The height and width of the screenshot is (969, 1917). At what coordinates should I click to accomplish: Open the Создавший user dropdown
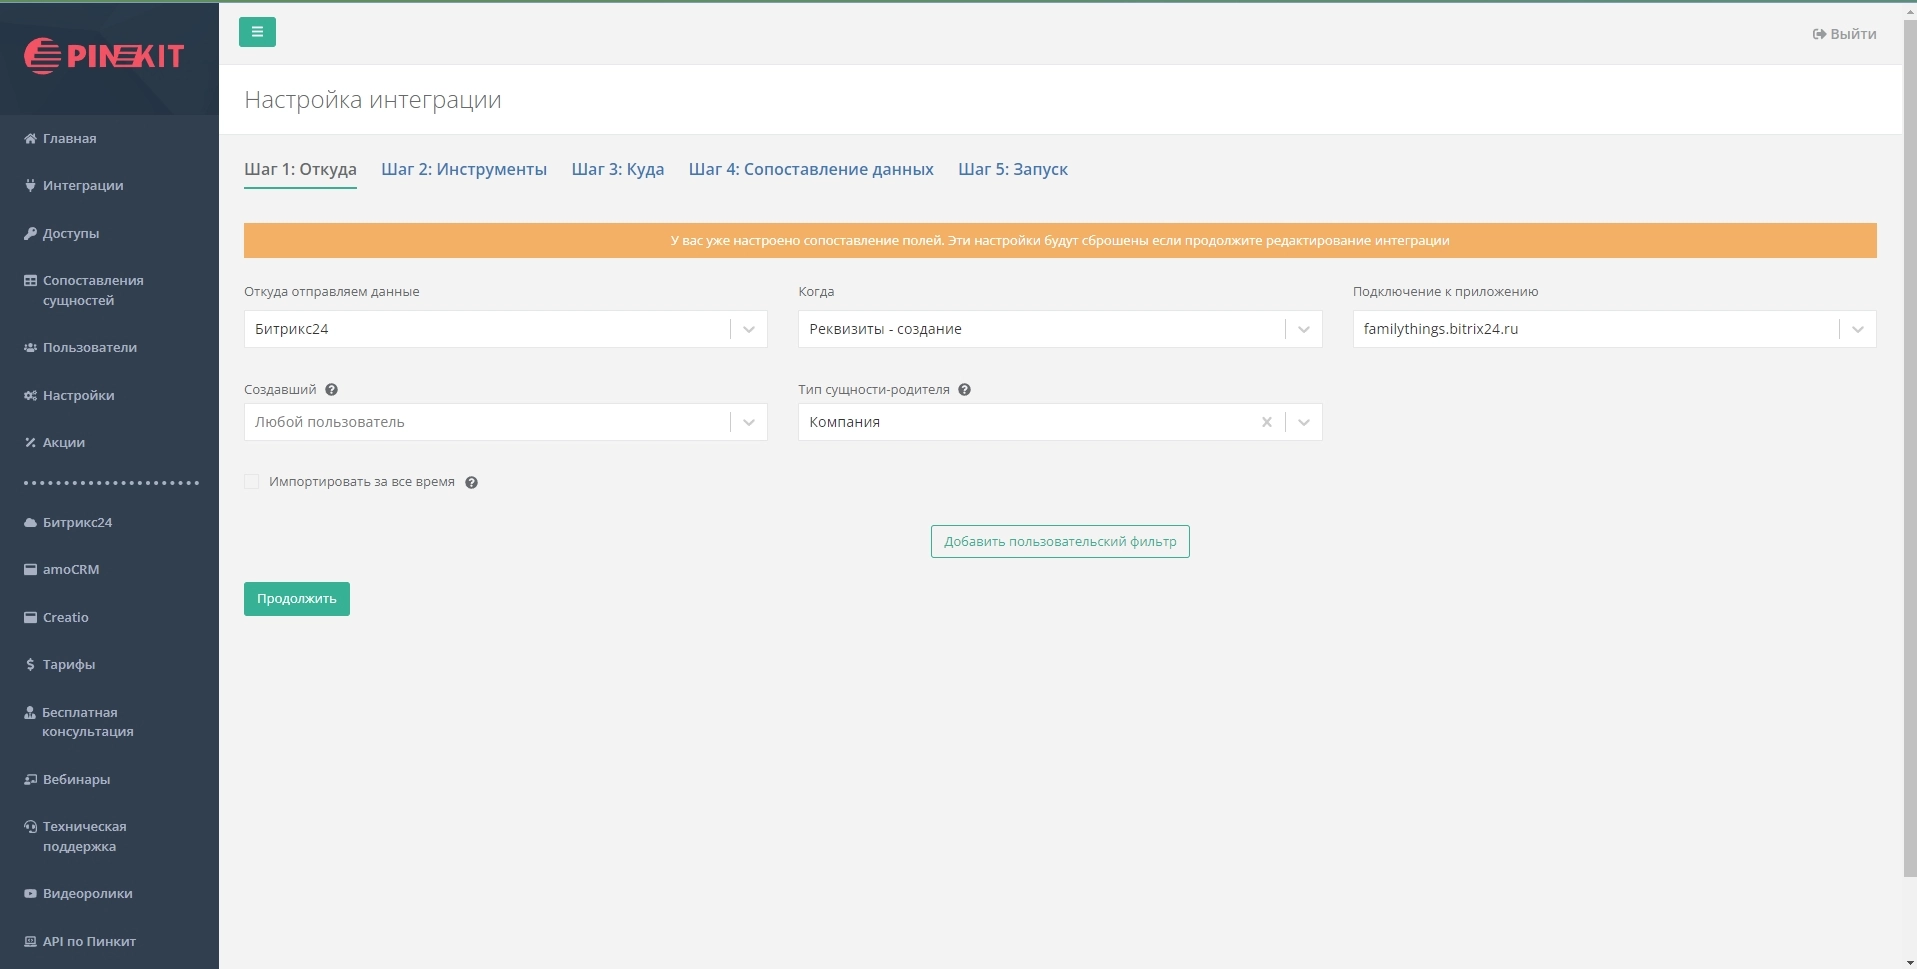(748, 422)
